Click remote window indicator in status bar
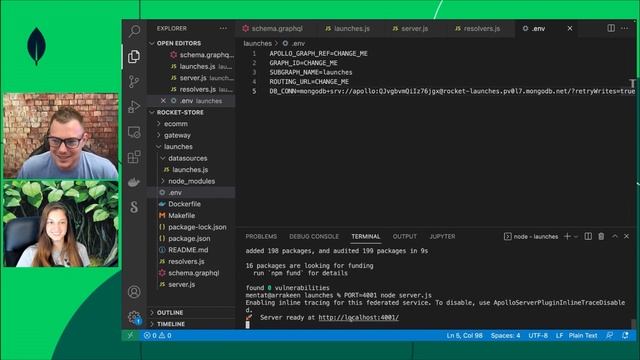The height and width of the screenshot is (360, 640). [130, 335]
